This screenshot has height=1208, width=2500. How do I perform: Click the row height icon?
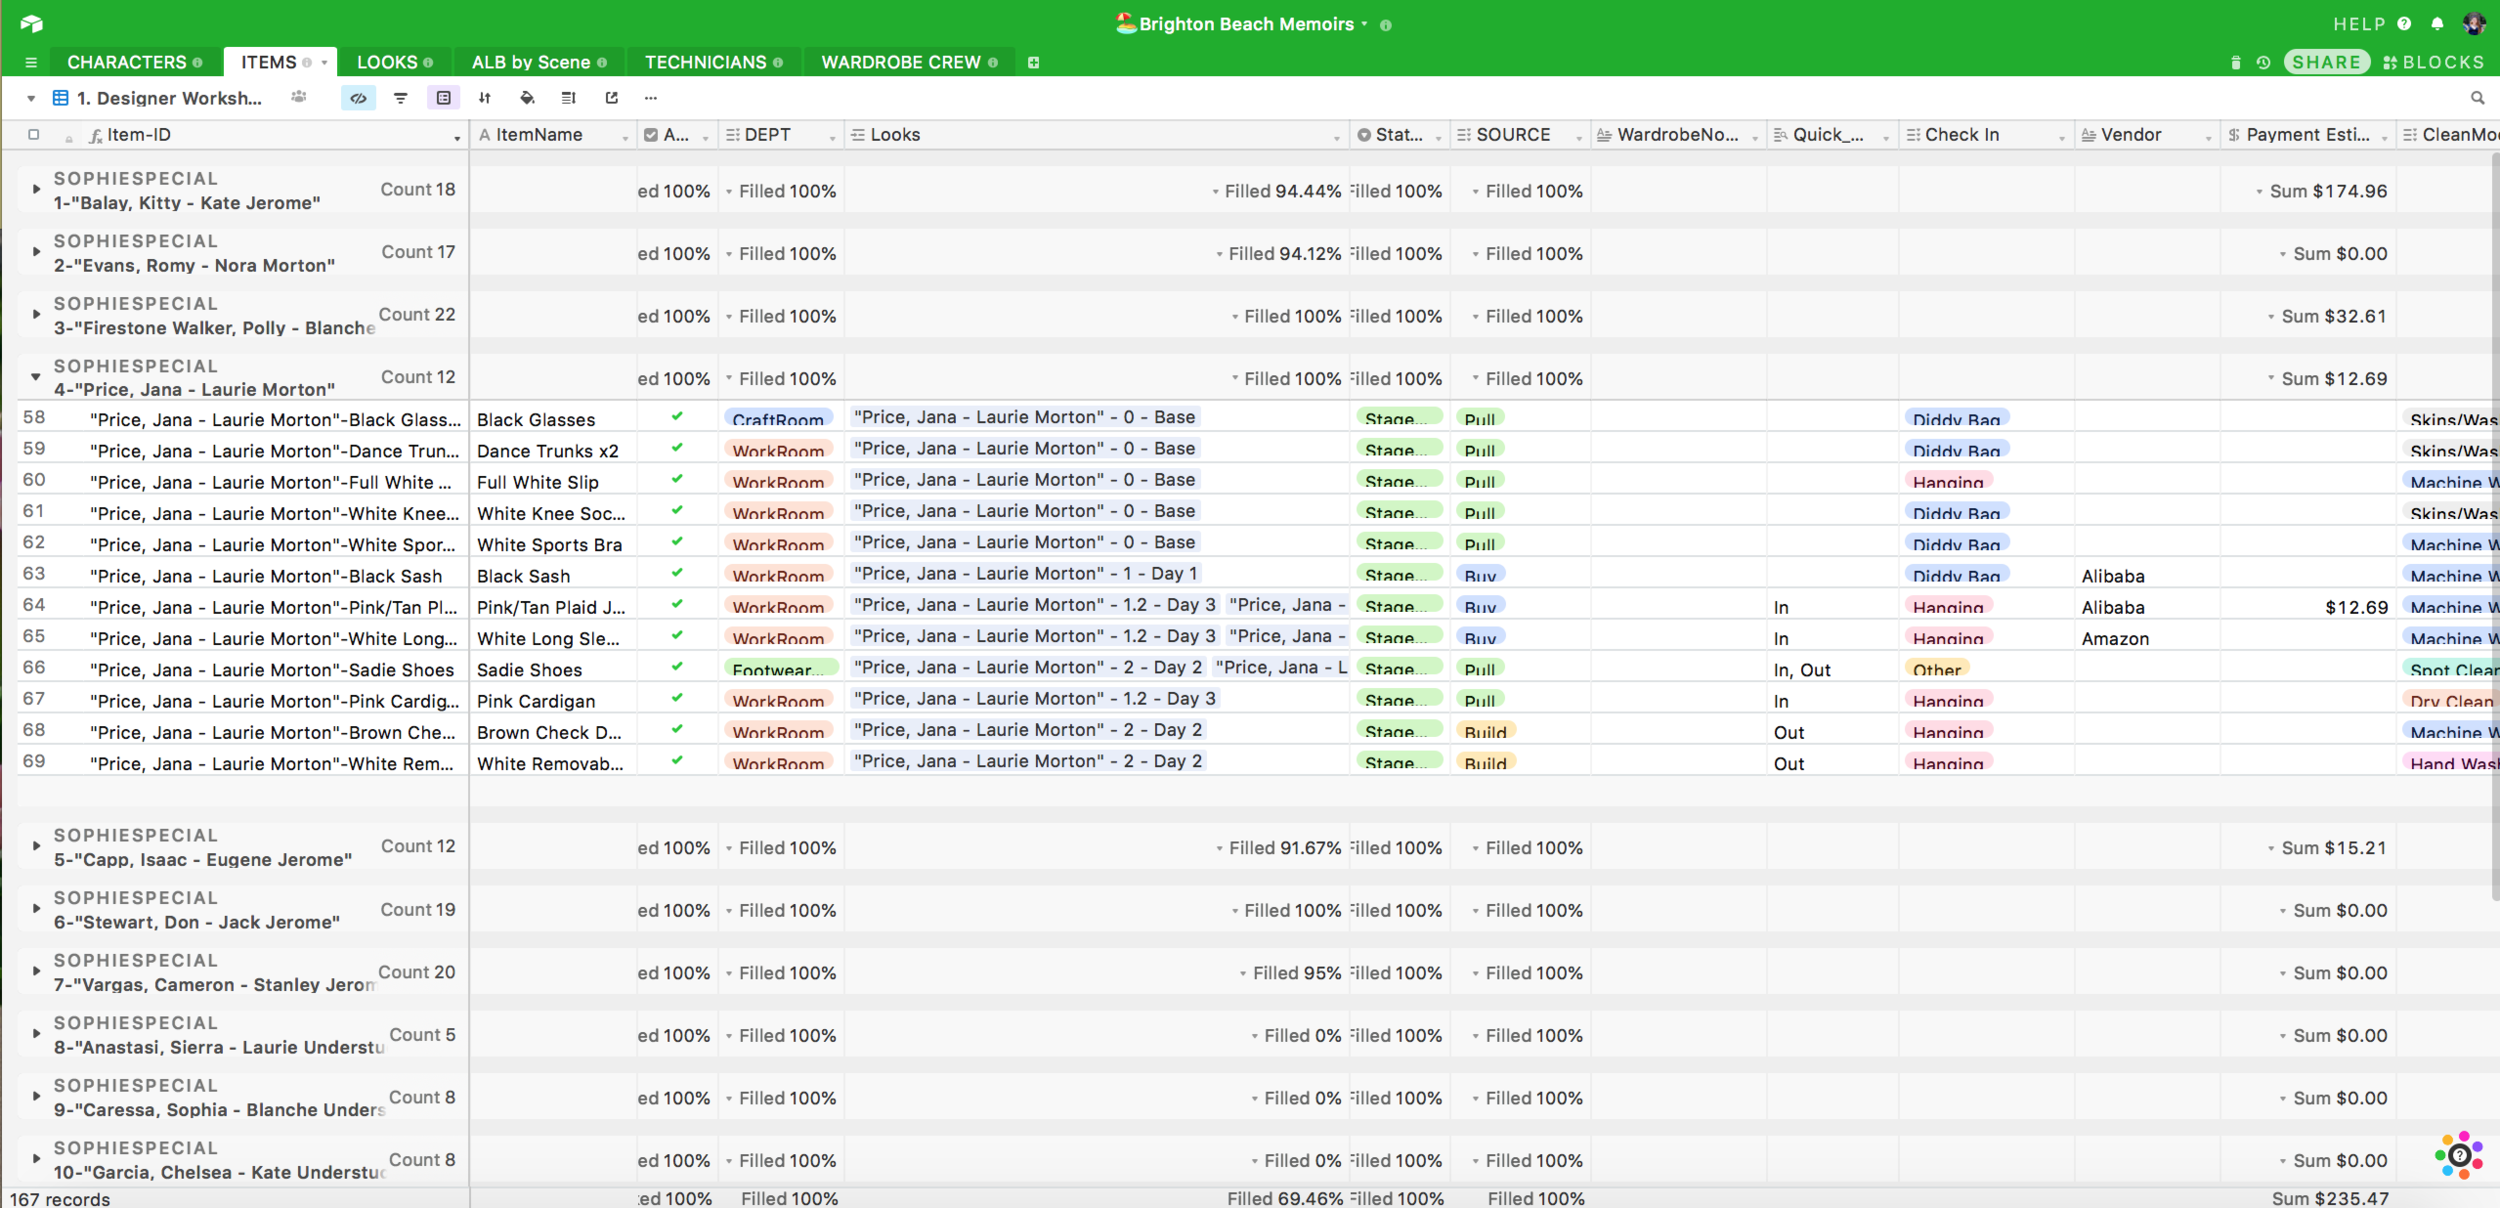tap(569, 98)
